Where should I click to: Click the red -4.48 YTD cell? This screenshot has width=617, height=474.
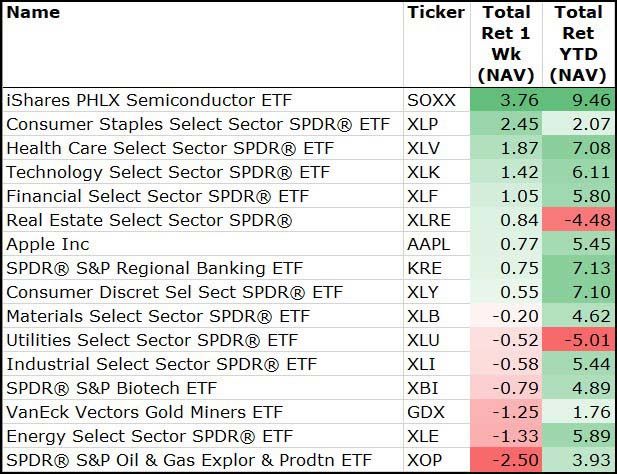pos(578,220)
